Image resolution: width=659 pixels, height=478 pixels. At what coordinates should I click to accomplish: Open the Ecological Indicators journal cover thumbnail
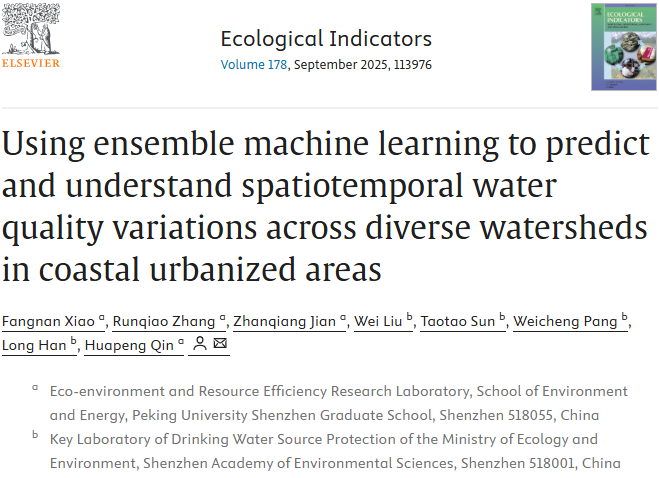617,47
